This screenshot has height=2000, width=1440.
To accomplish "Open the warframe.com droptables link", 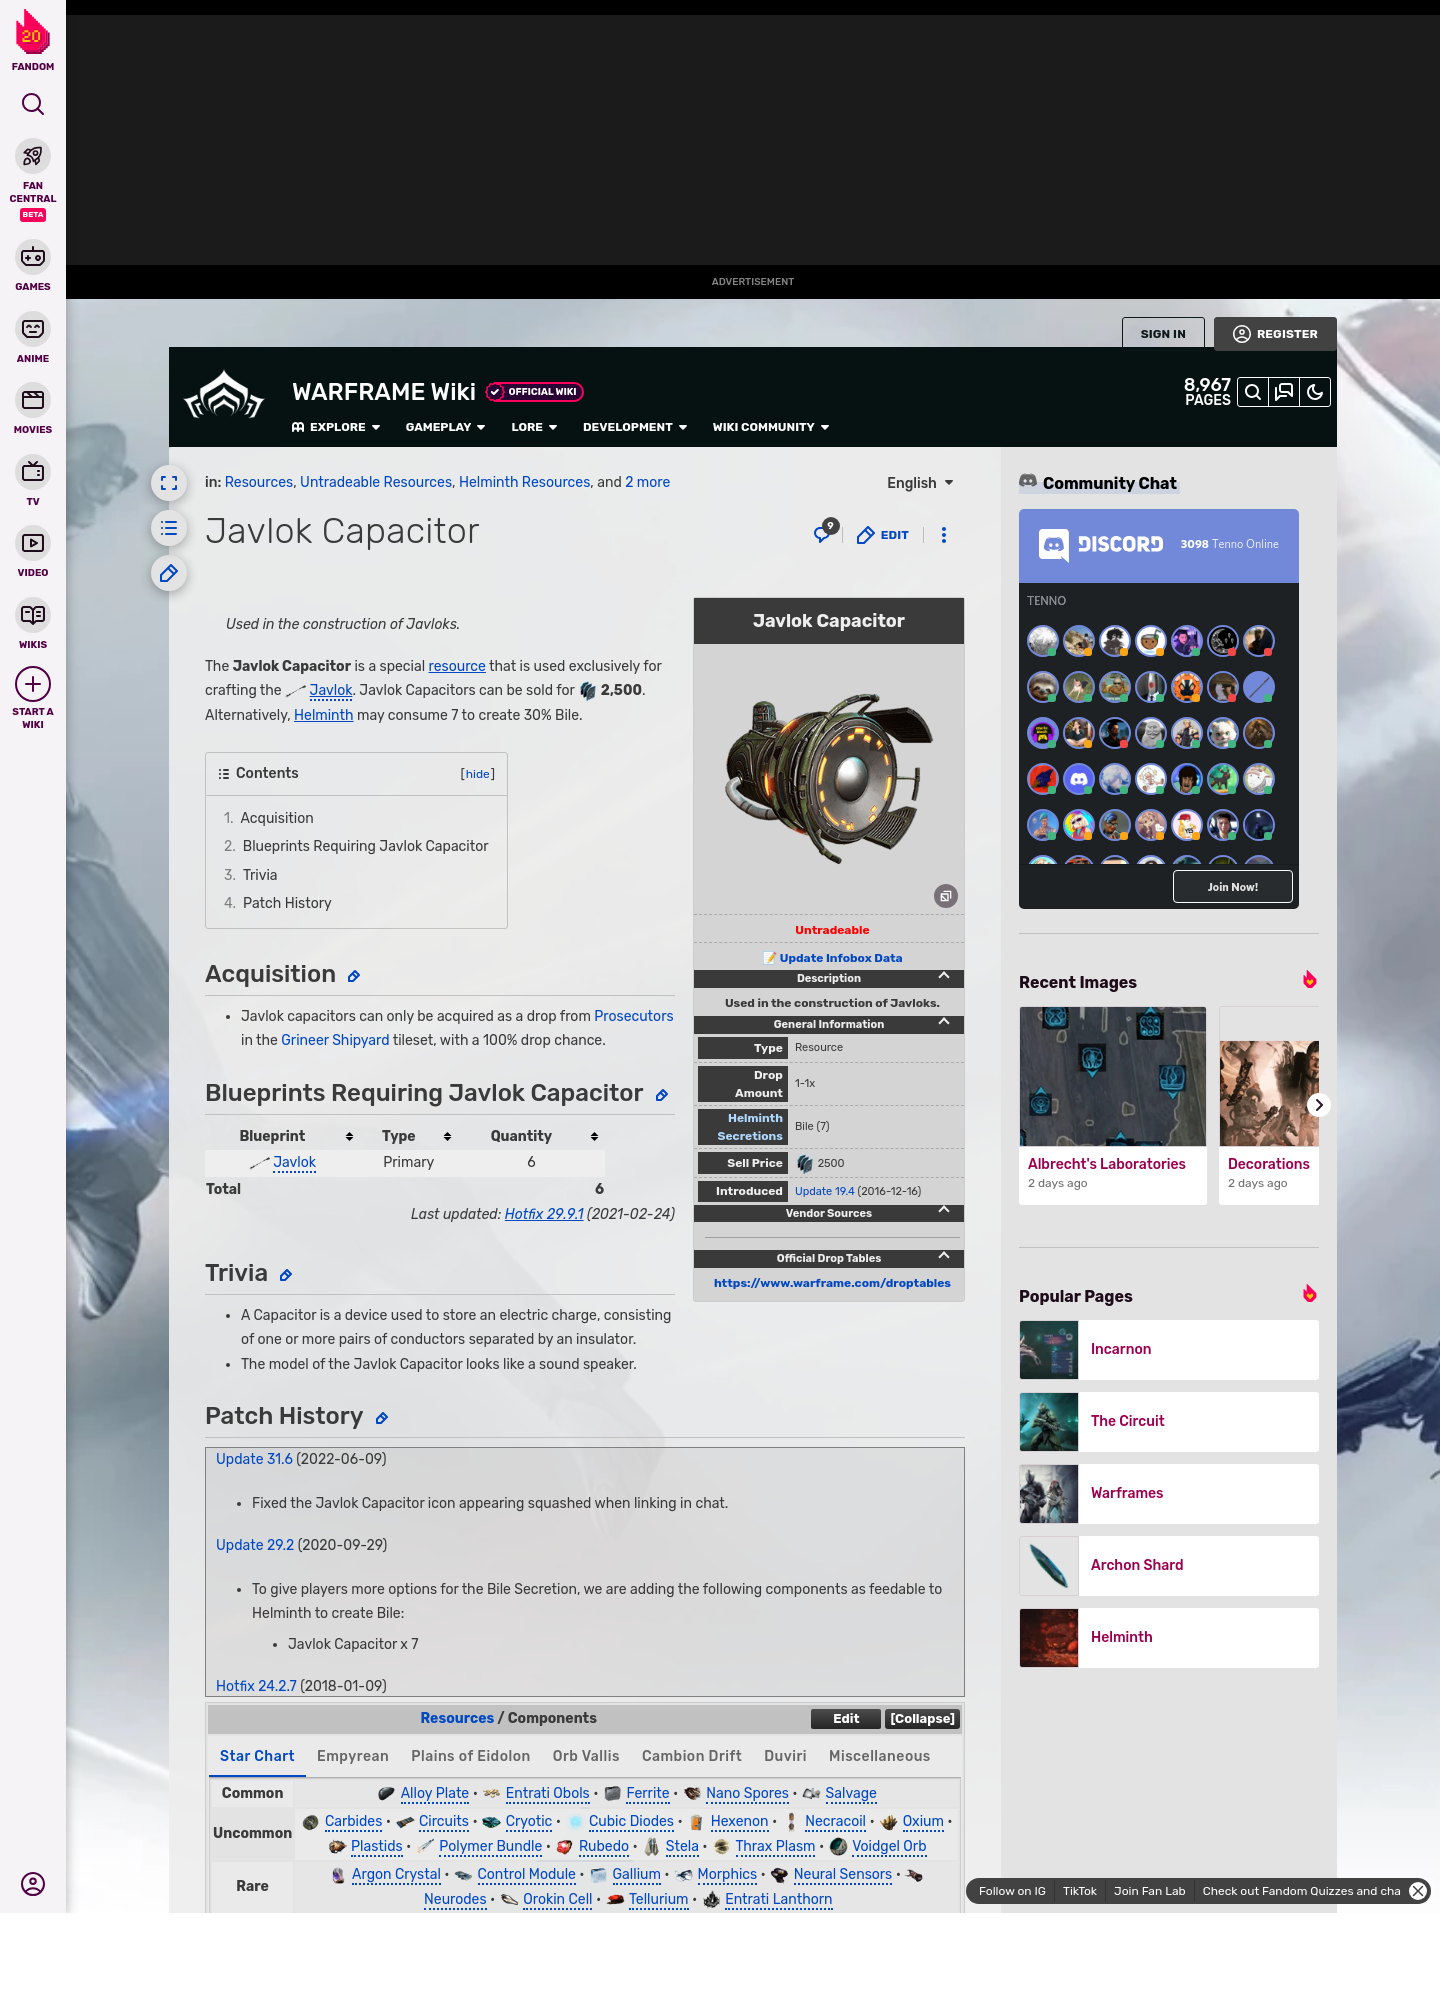I will point(832,1283).
